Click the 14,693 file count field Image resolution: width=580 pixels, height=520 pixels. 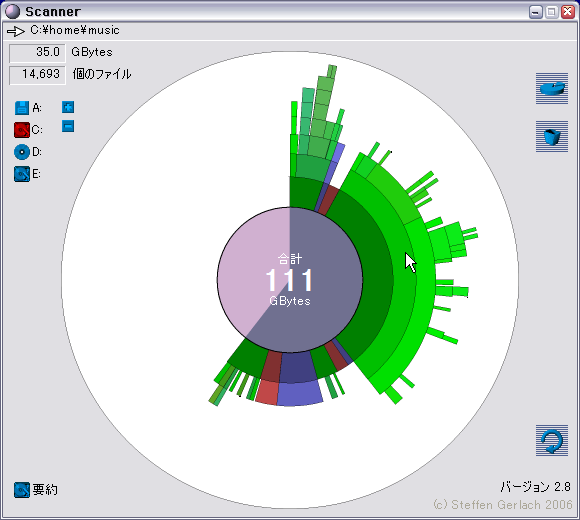click(x=37, y=75)
